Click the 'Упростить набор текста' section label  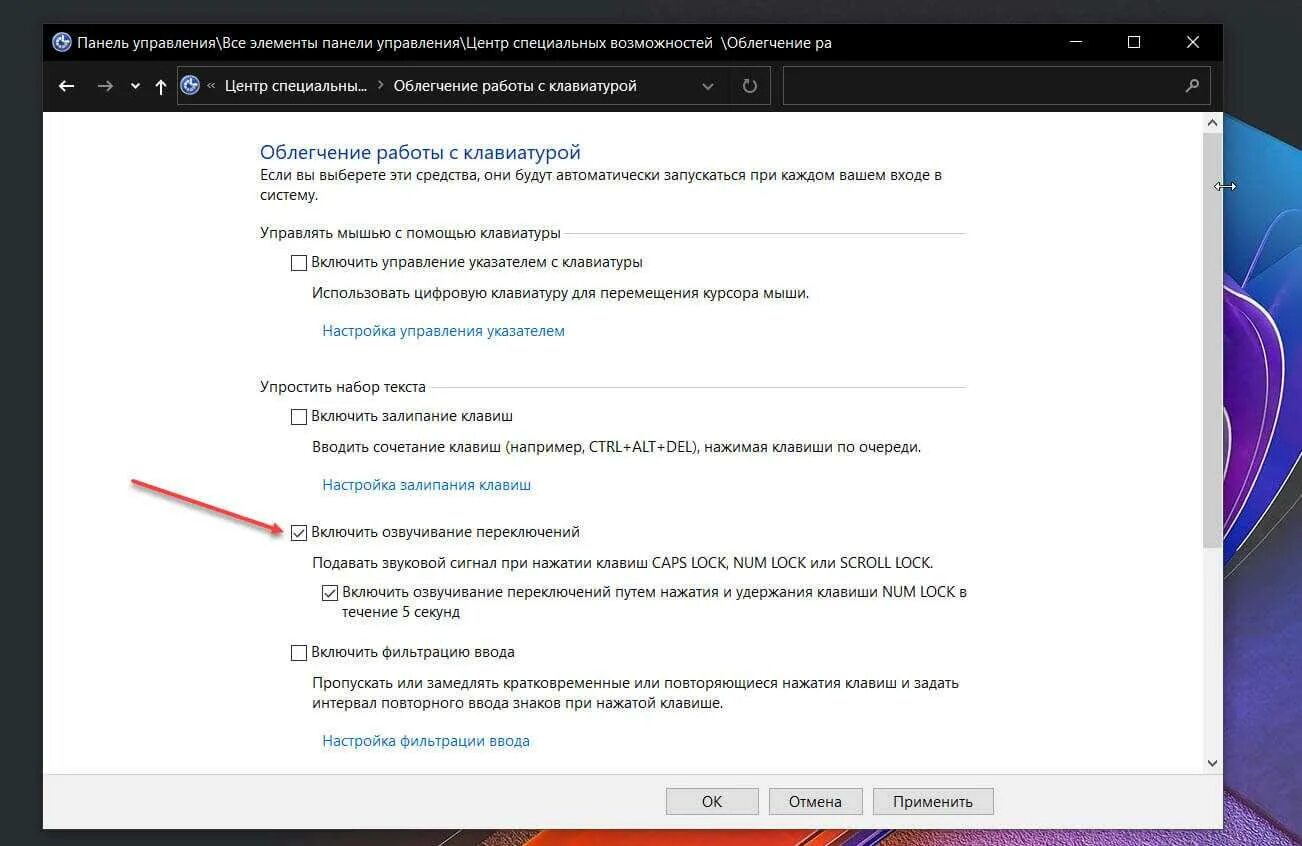click(343, 387)
